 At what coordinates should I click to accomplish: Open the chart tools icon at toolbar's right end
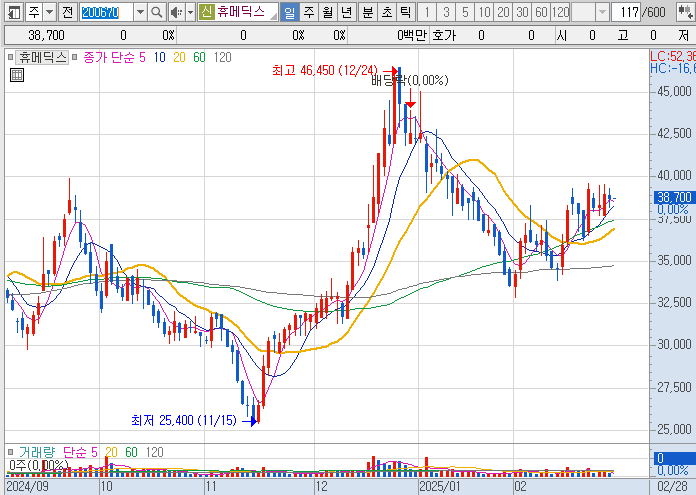686,12
